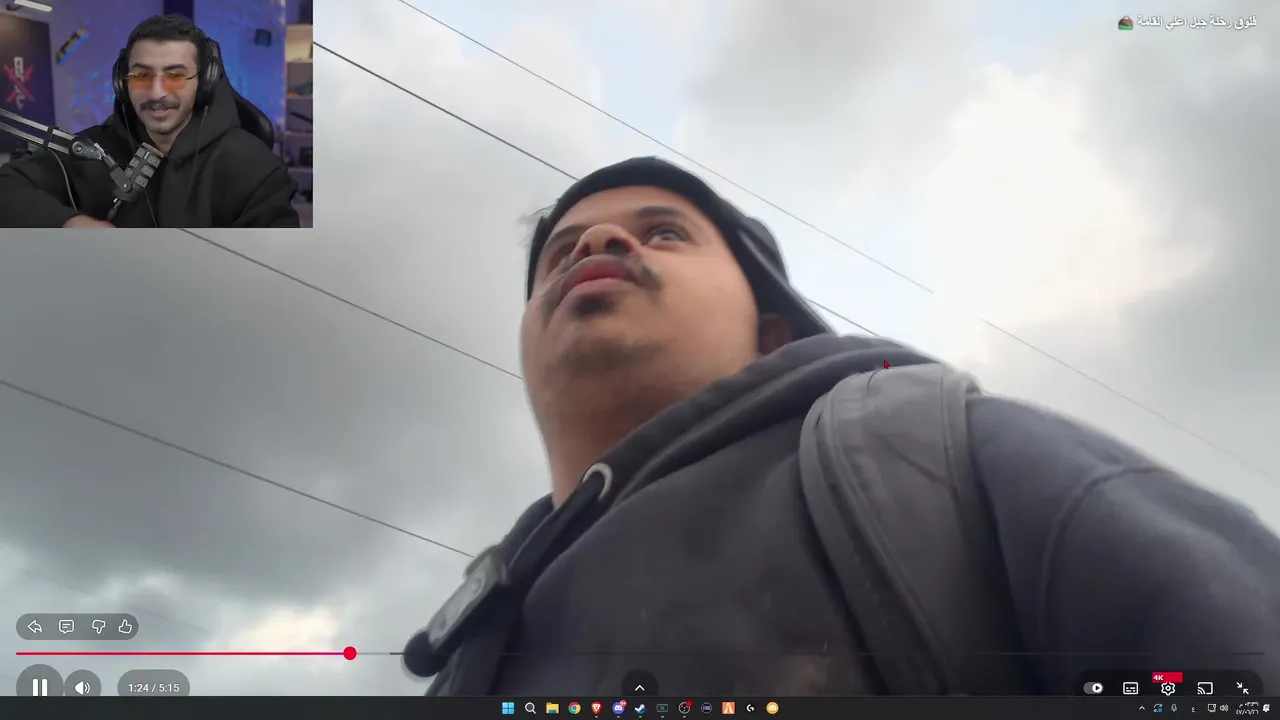The width and height of the screenshot is (1280, 720).
Task: Open the system volume tray control
Action: (1224, 708)
